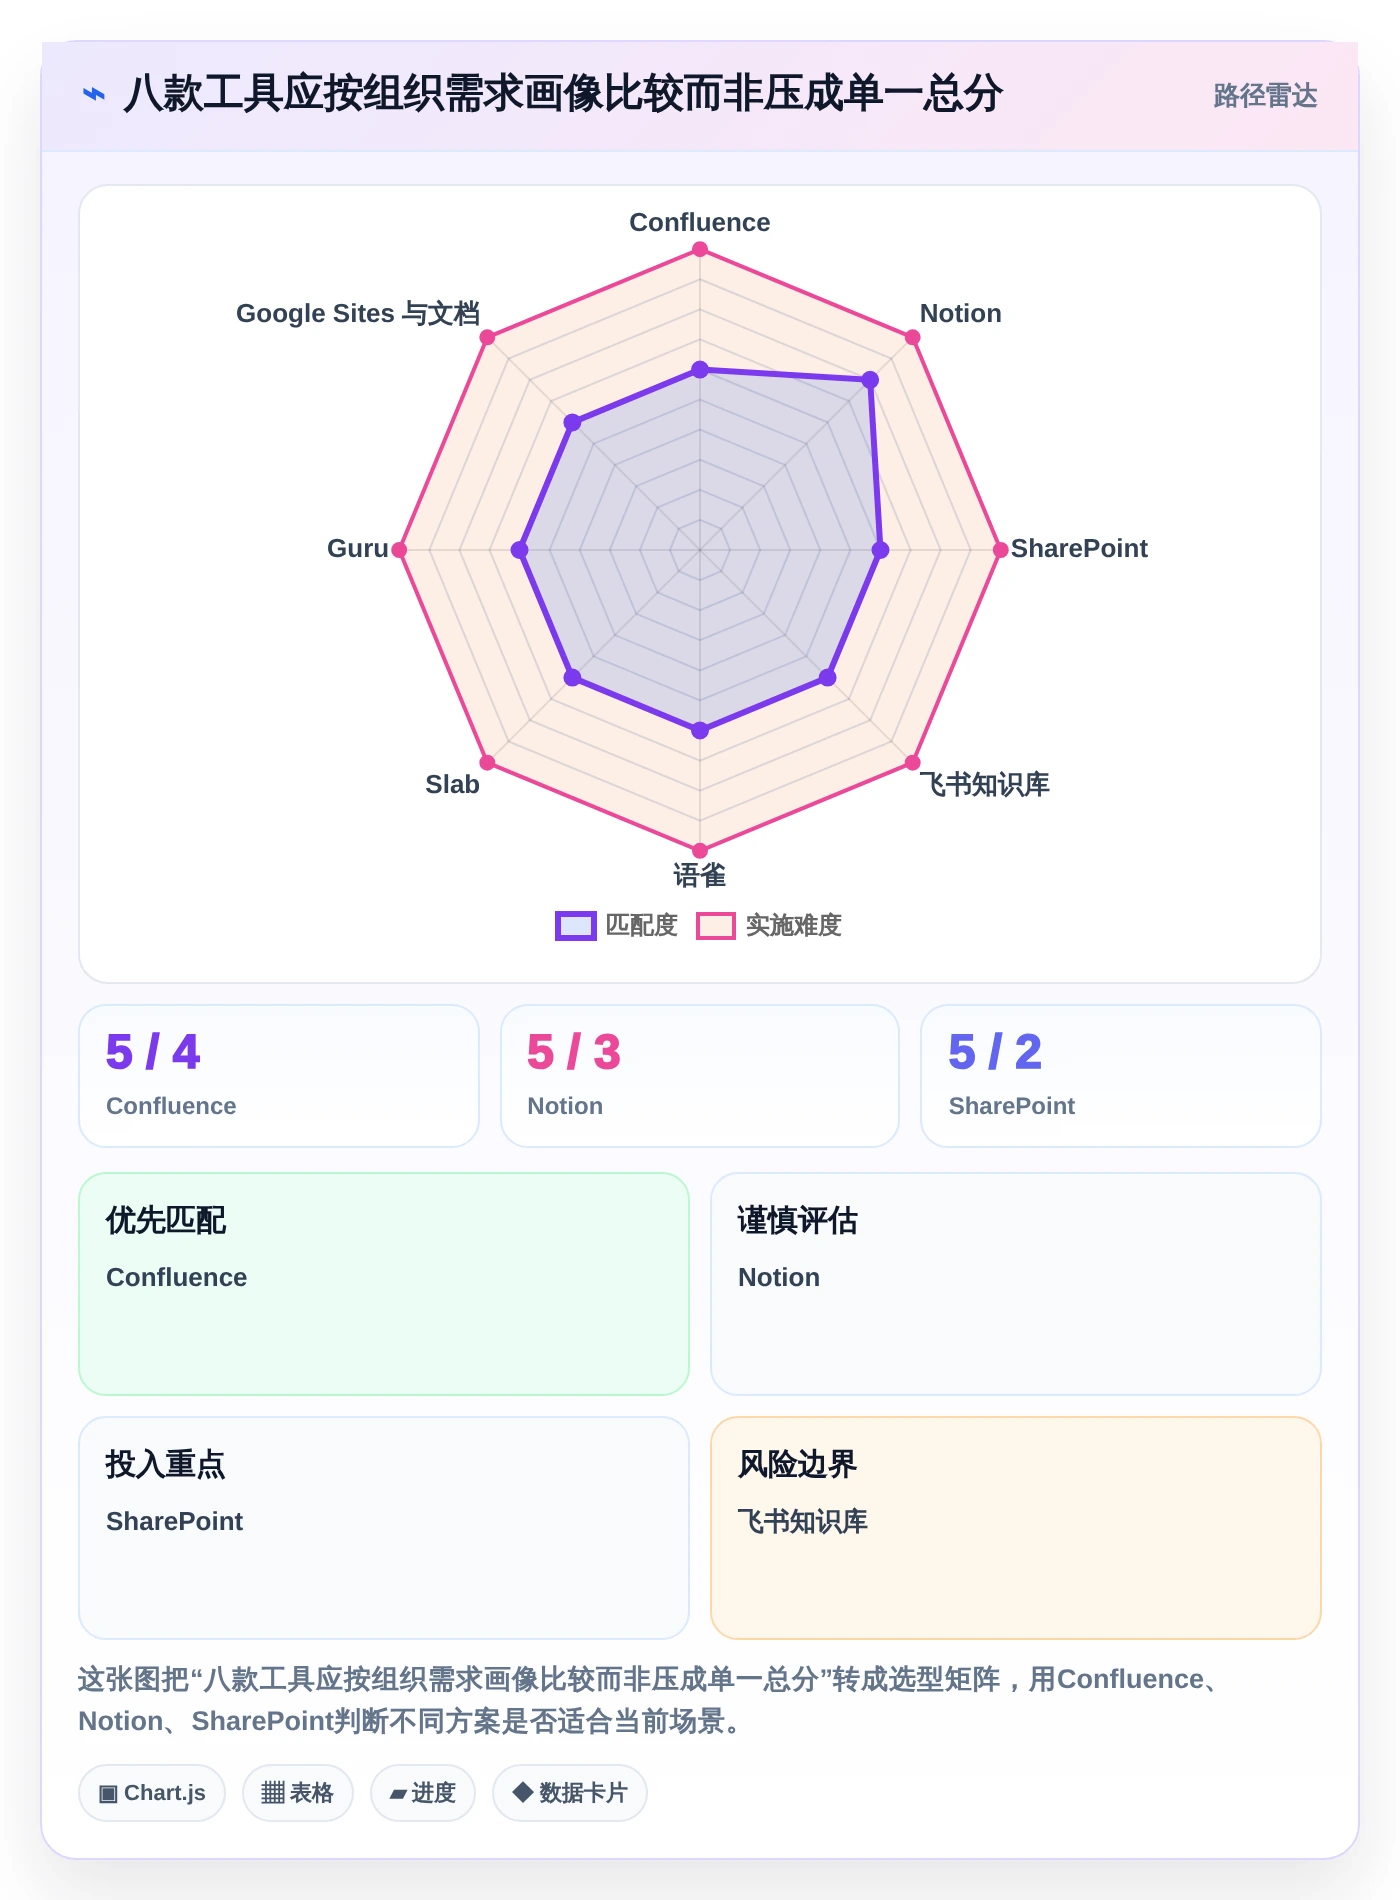Image resolution: width=1400 pixels, height=1900 pixels.
Task: Click the pink Confluence vertex point on radar
Action: click(x=700, y=249)
